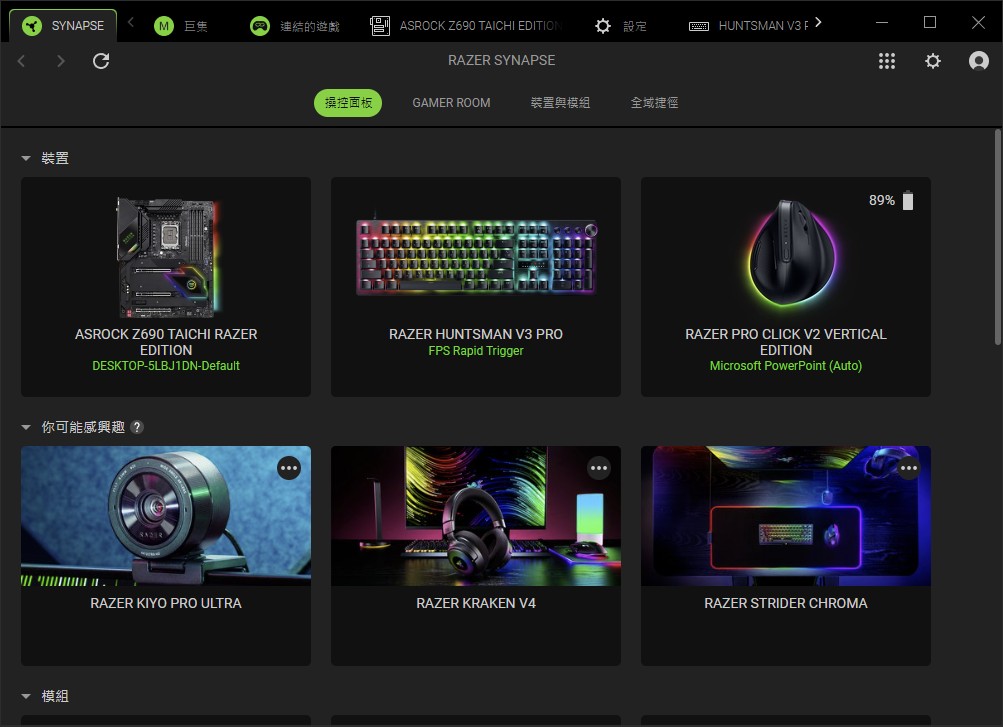Viewport: 1003px width, 727px height.
Task: View the Razer Kiyo Pro Ultra webcam image
Action: click(x=166, y=516)
